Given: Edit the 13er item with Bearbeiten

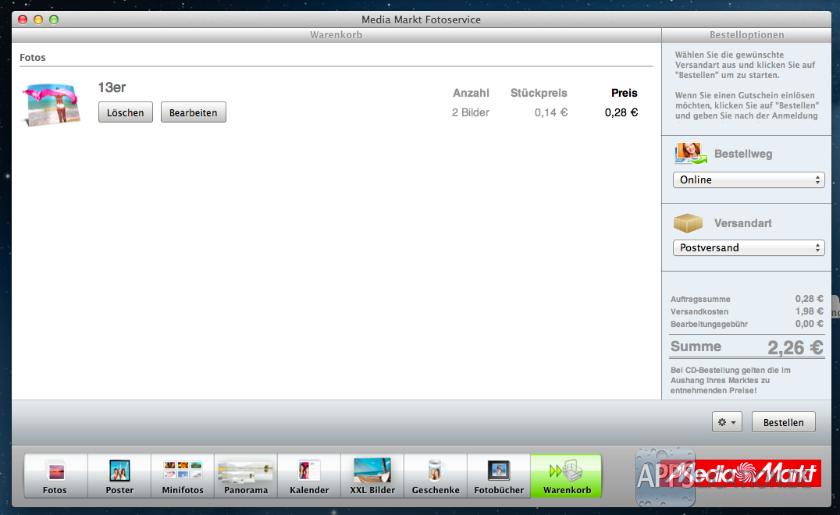Looking at the screenshot, I should point(193,113).
